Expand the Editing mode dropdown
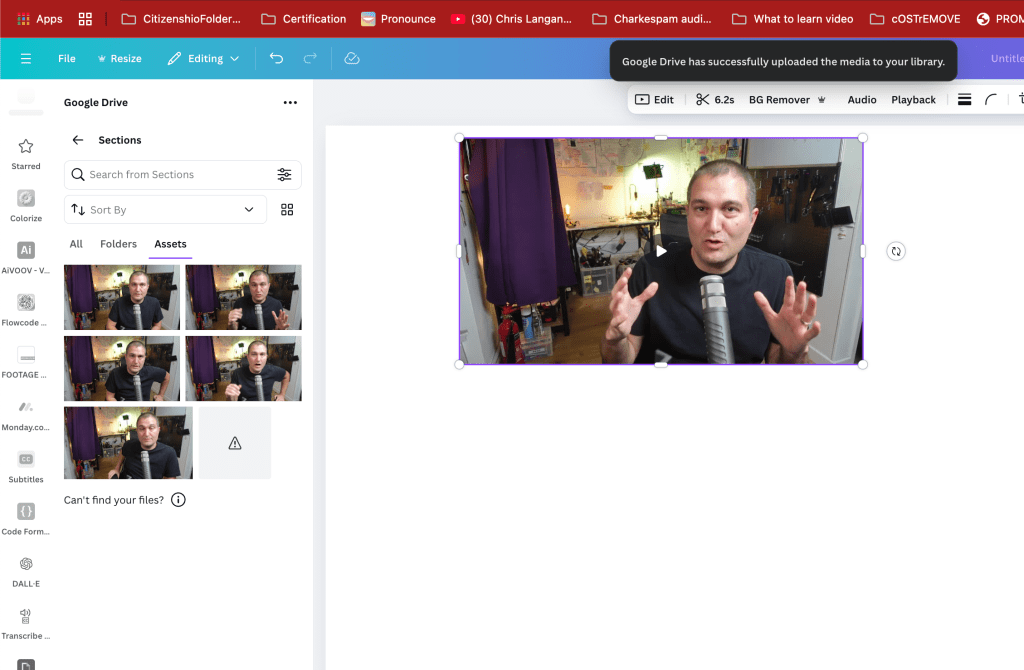Viewport: 1024px width, 670px height. [203, 59]
